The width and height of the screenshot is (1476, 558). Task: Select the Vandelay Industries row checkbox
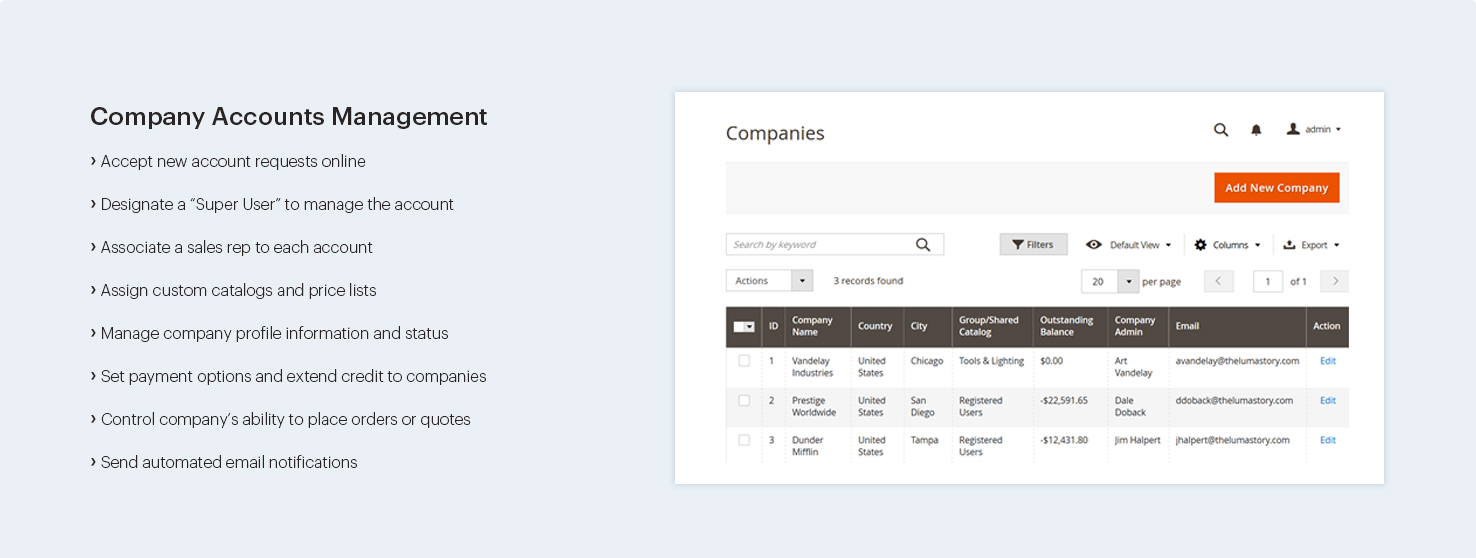744,361
